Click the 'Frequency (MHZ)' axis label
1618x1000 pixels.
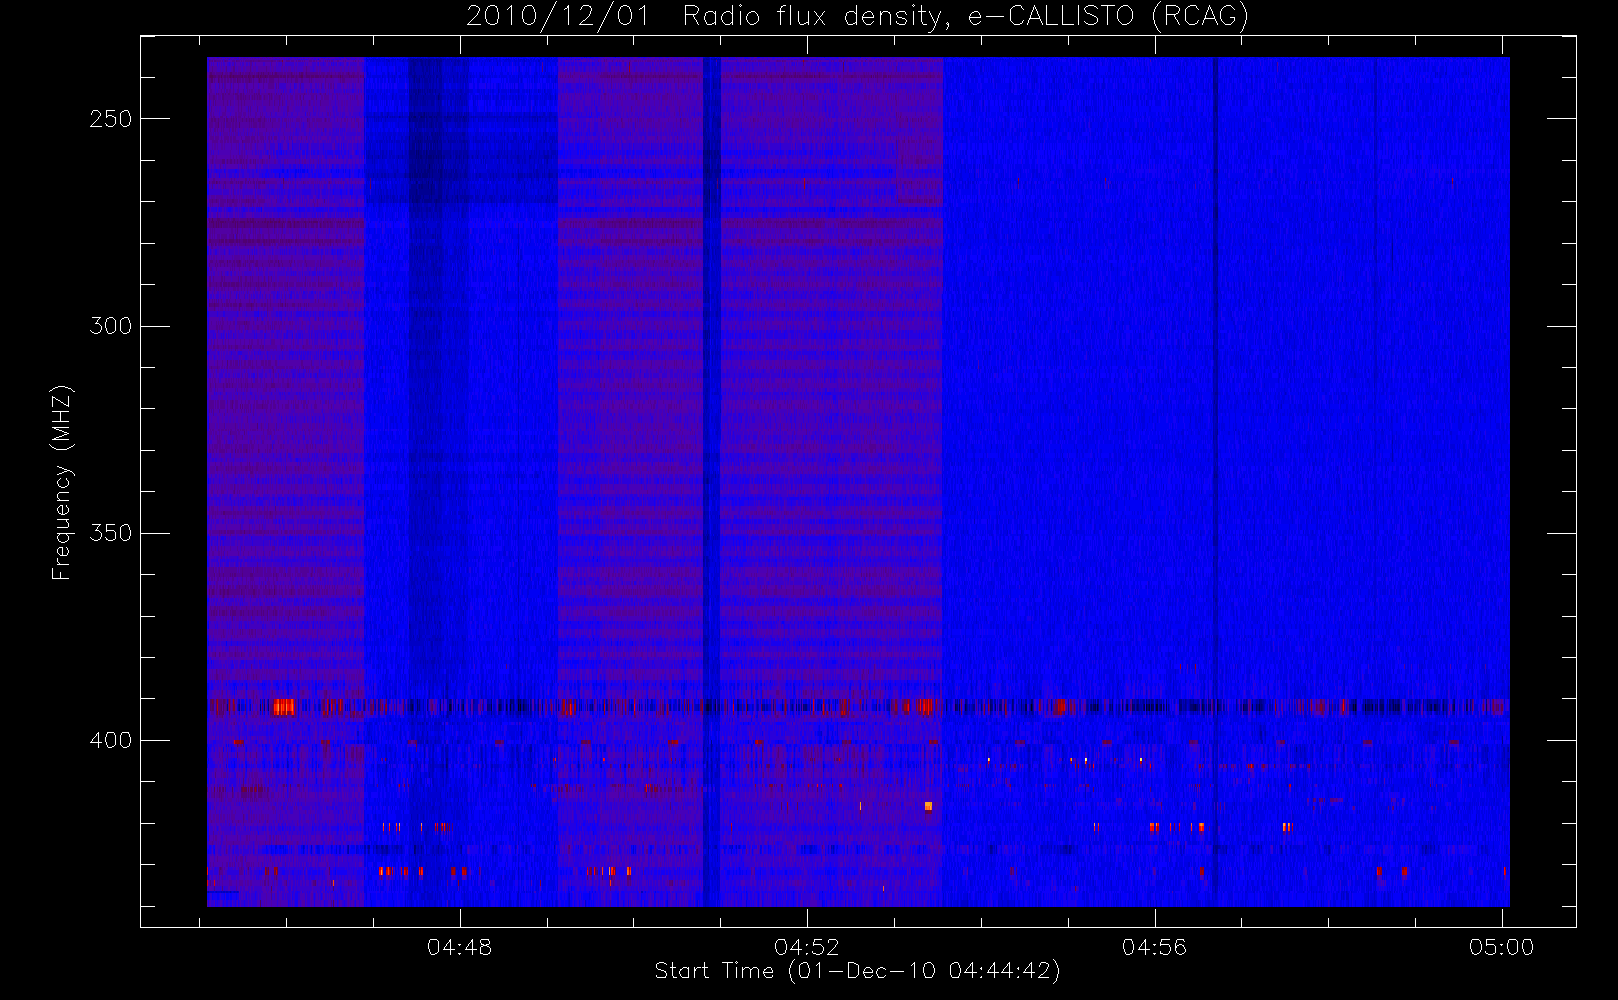(62, 482)
